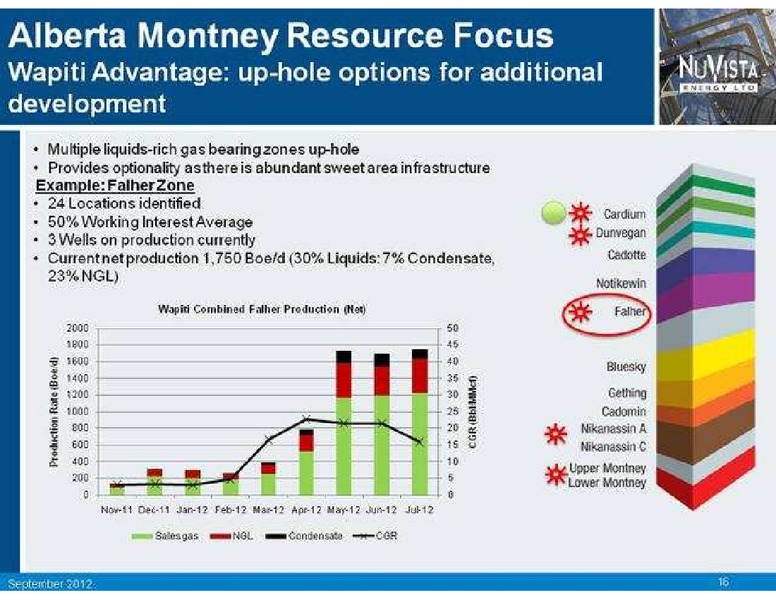Select the bullet "50% Working Interest Average"
776x600 pixels.
(150, 222)
